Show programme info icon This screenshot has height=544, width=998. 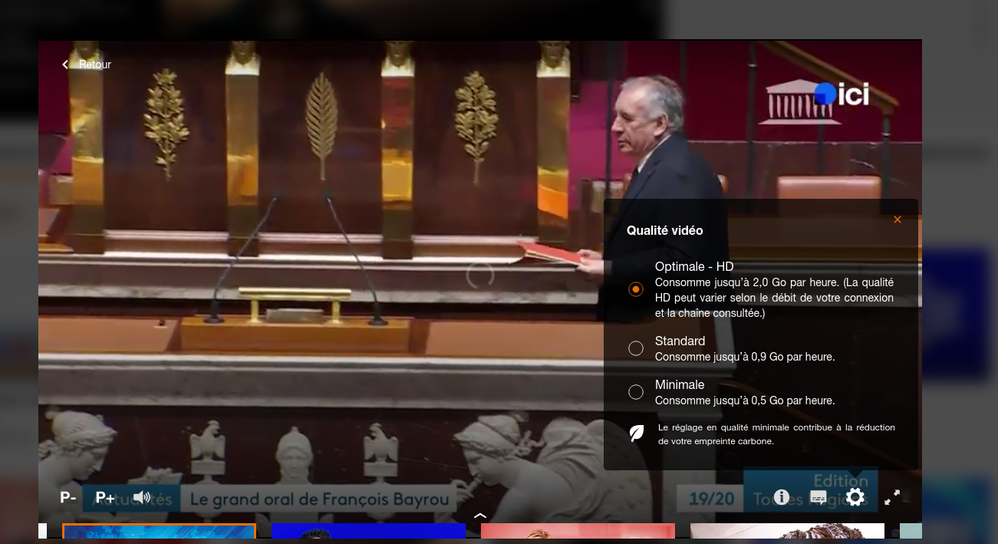[782, 497]
